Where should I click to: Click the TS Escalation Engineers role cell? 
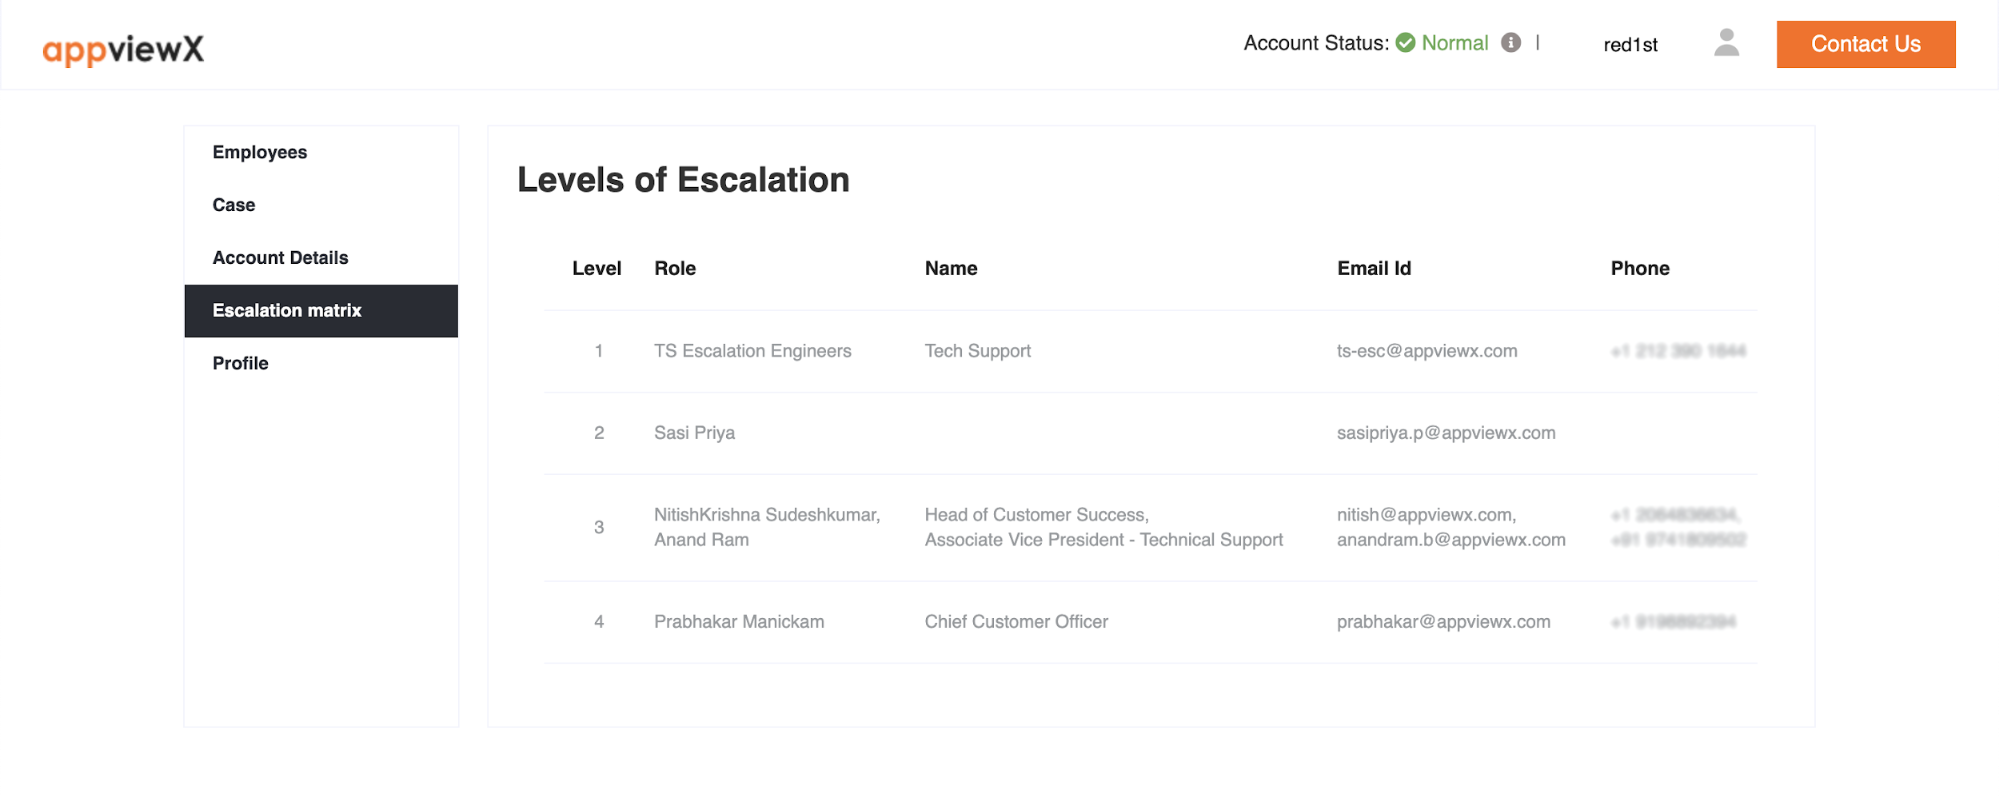[752, 351]
